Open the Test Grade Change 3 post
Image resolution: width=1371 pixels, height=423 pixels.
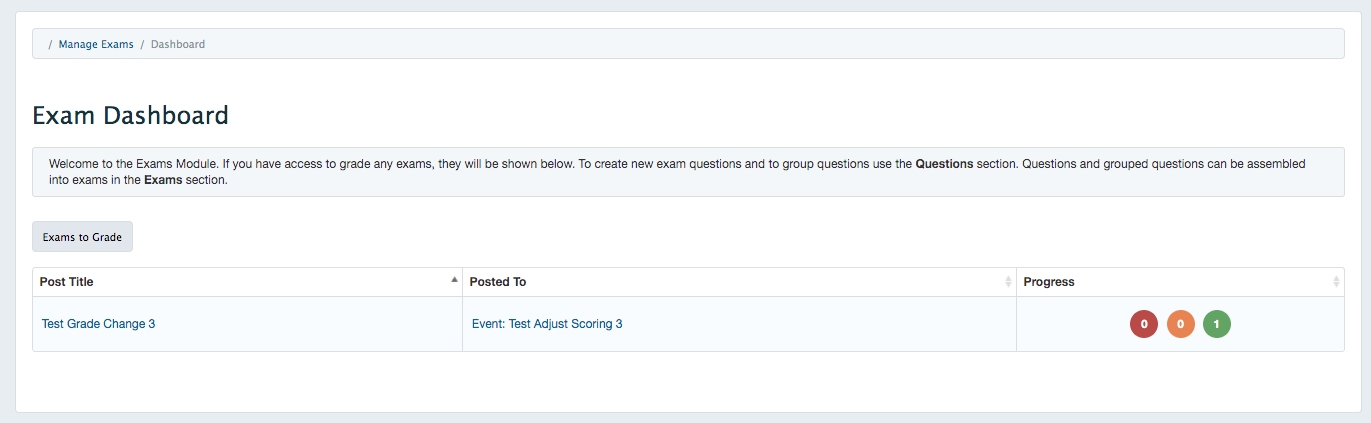coord(98,324)
